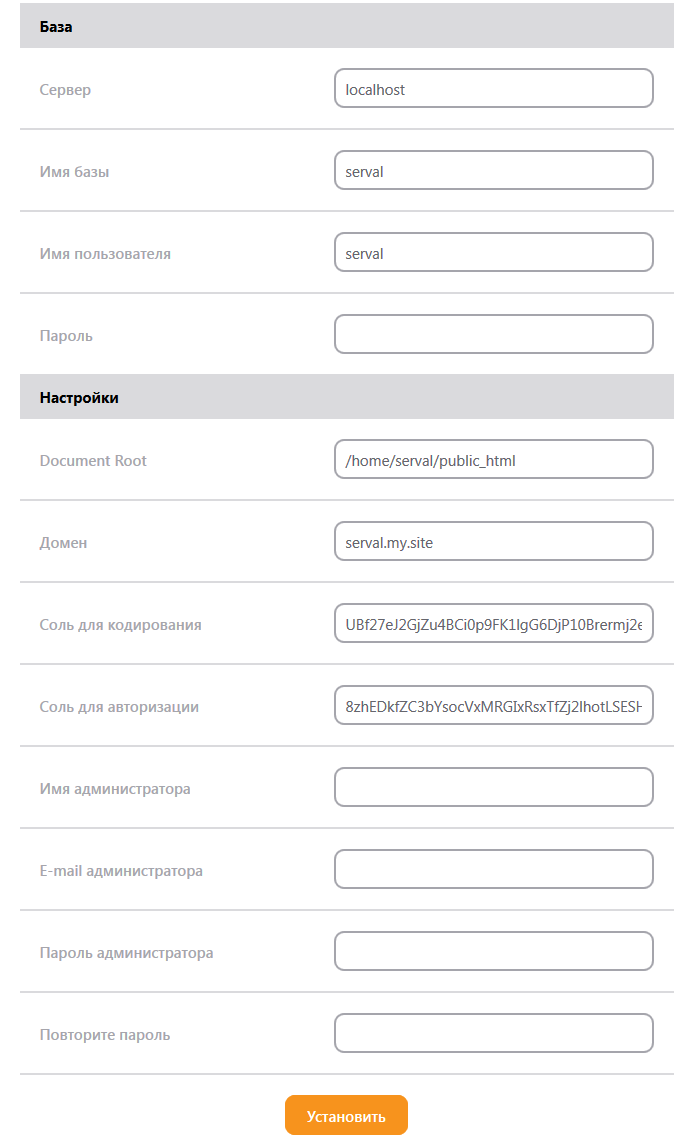This screenshot has height=1141, width=691.
Task: Click the Повторите пароль label
Action: pyautogui.click(x=105, y=1035)
